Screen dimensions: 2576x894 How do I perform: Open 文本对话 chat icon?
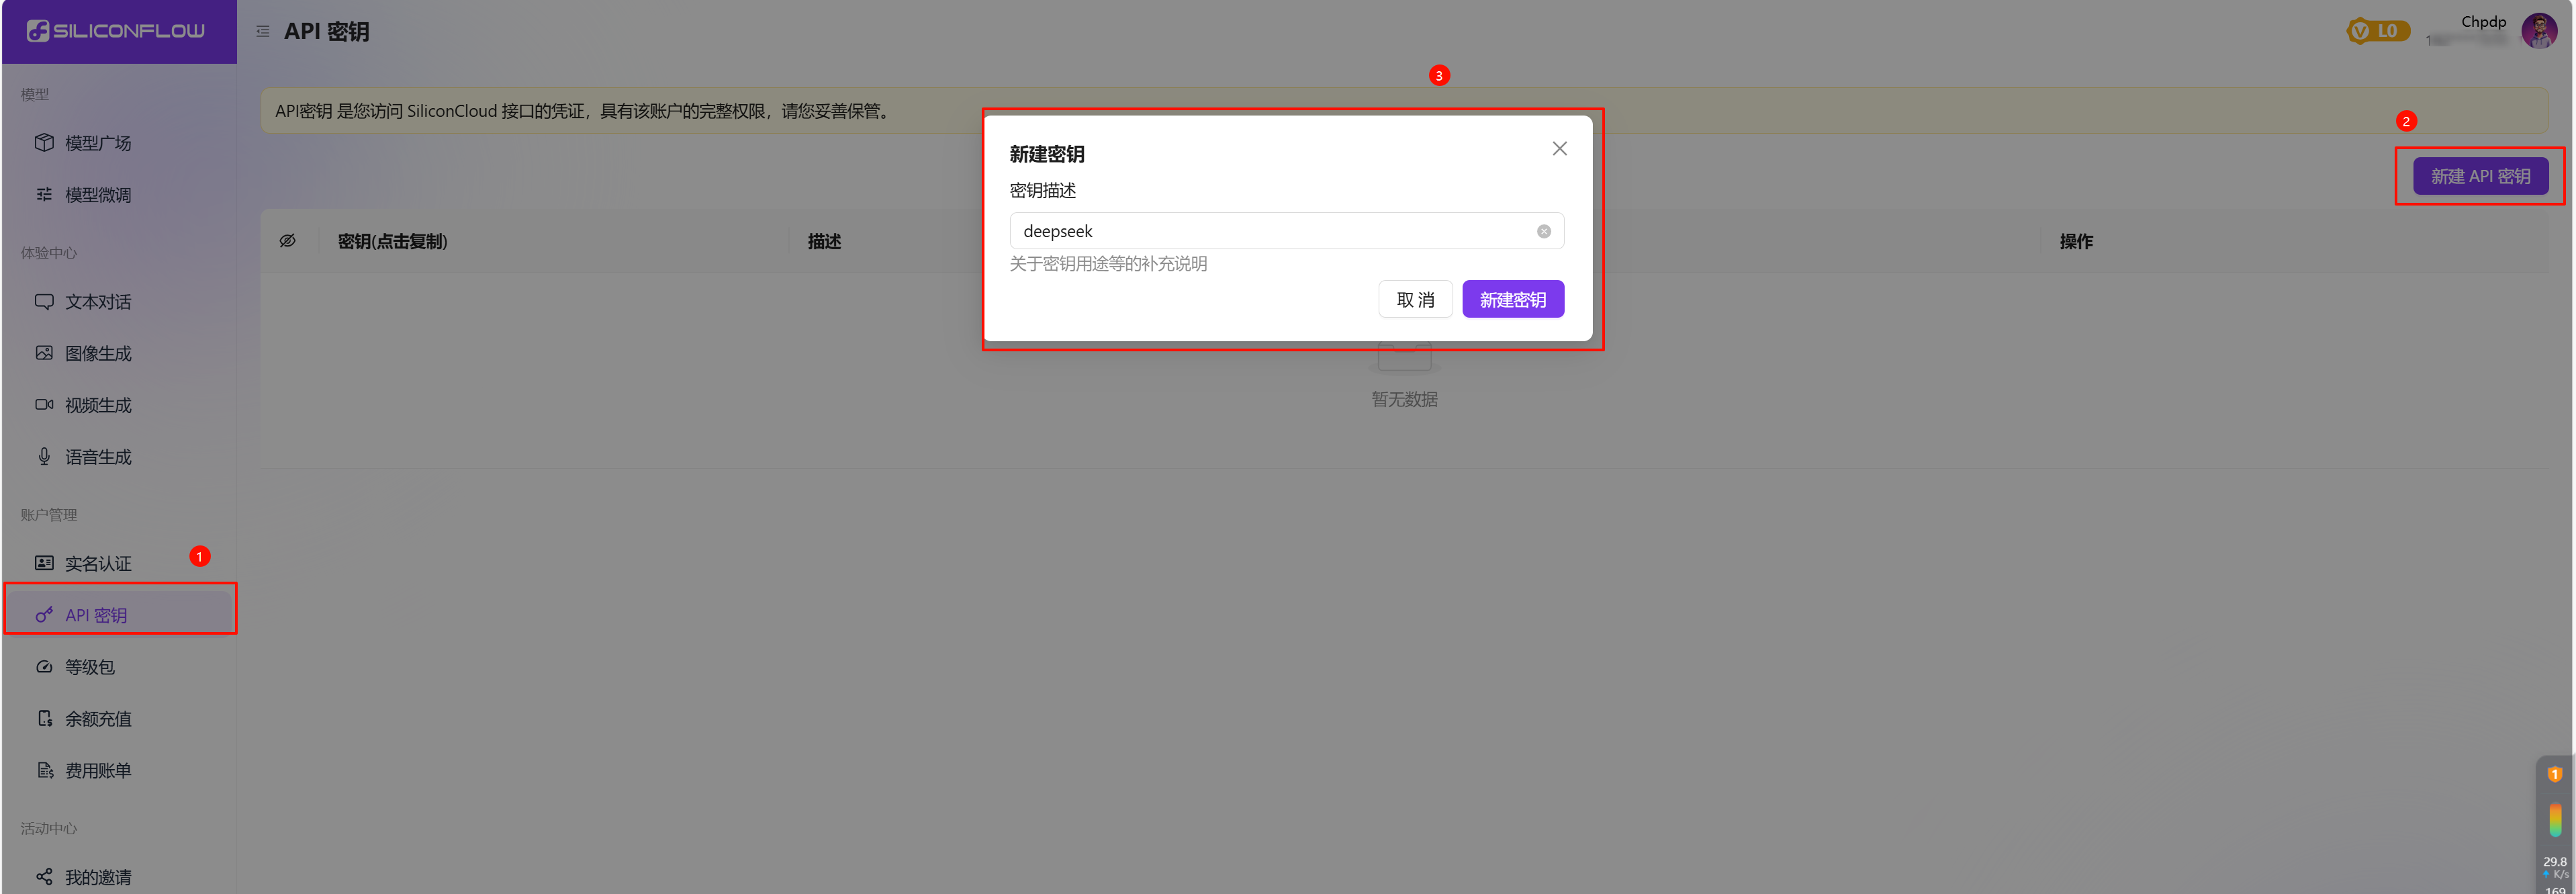pos(44,302)
